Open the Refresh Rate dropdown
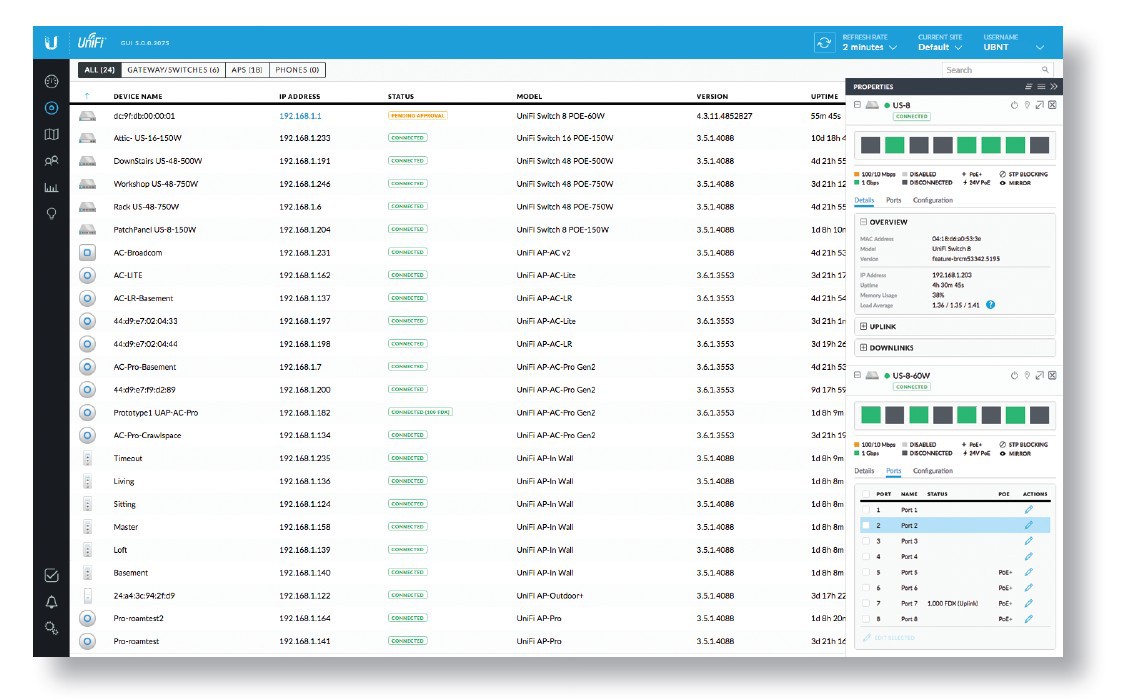The width and height of the screenshot is (1122, 700). (x=869, y=47)
